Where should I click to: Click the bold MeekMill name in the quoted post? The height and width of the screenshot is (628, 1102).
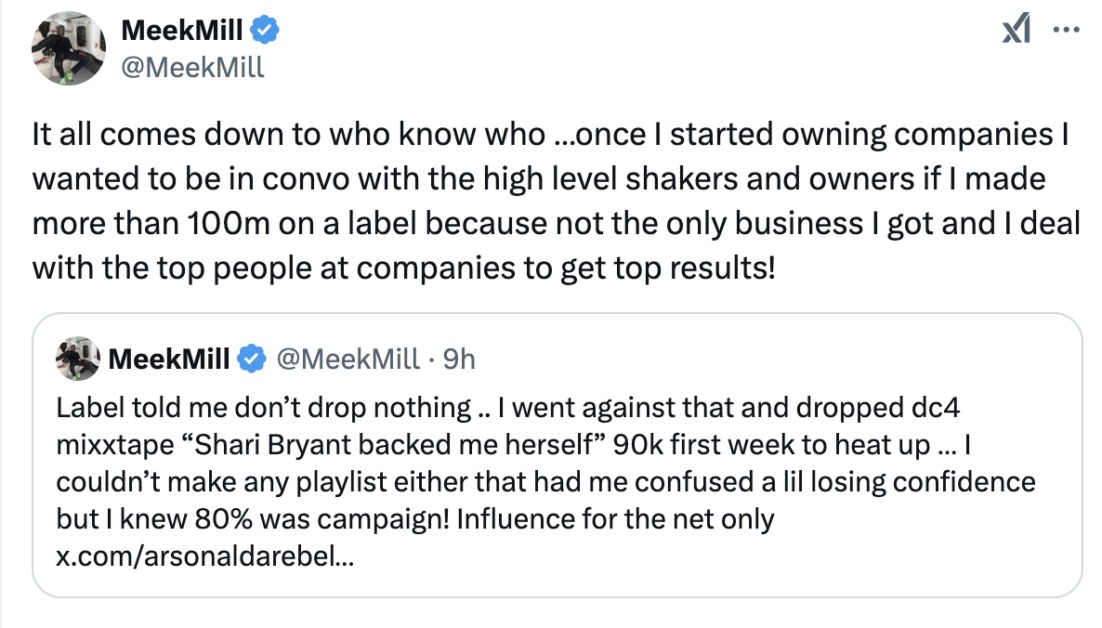(x=169, y=359)
